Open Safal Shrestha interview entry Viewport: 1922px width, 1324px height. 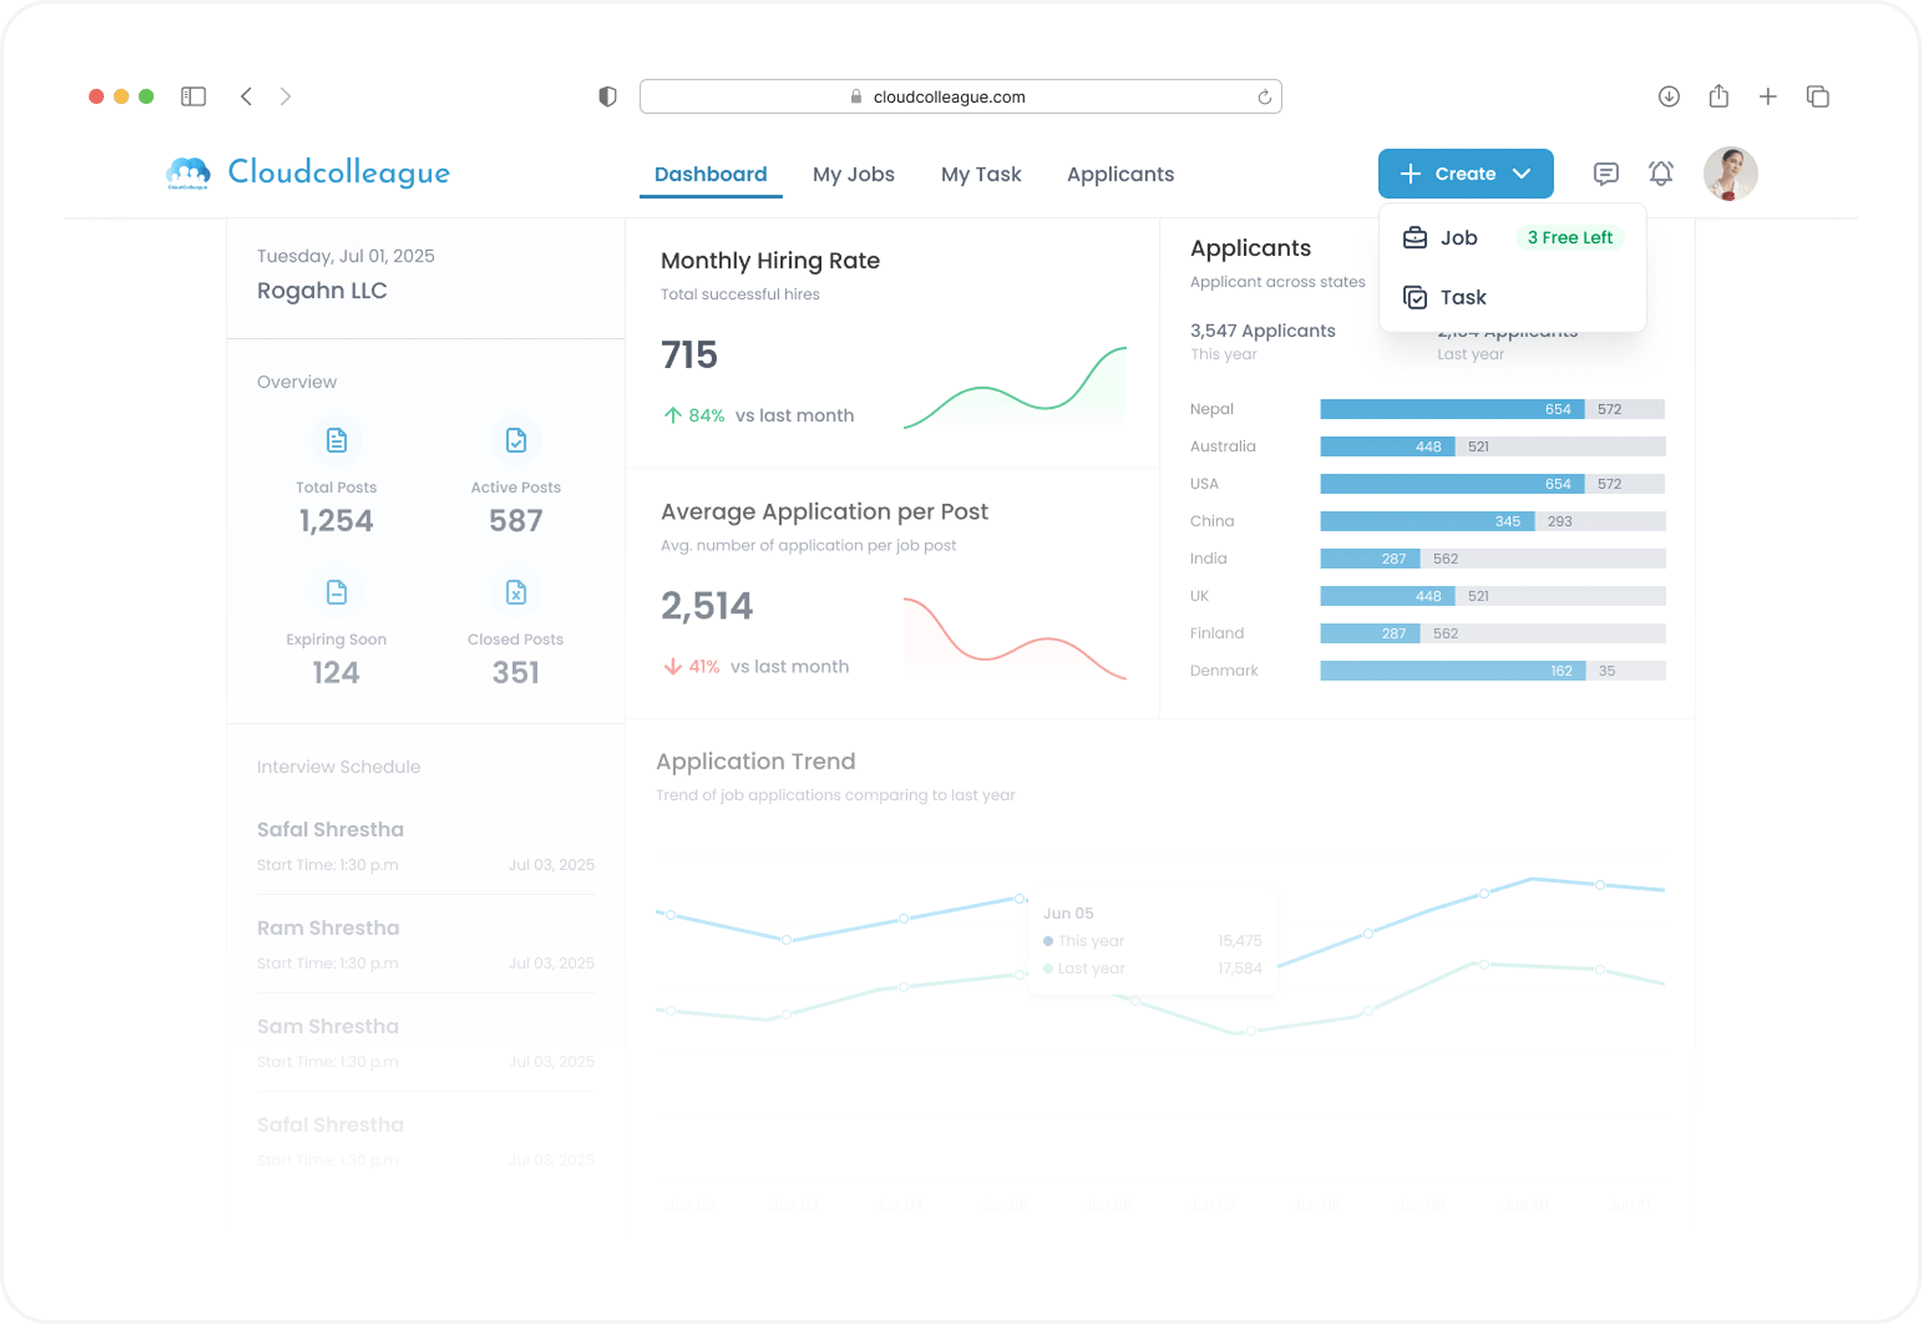coord(330,830)
